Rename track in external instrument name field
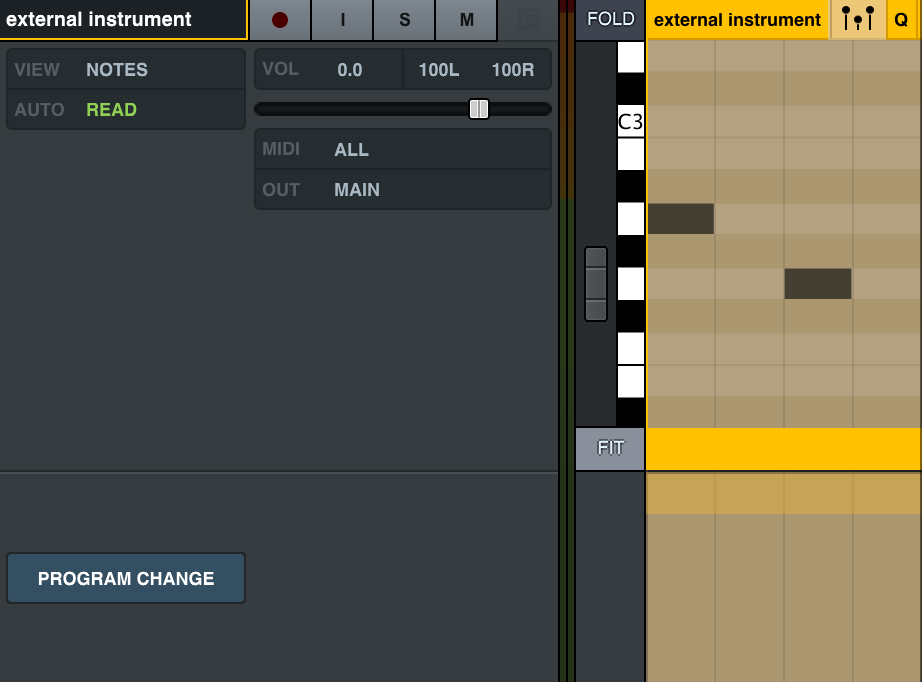The image size is (922, 682). 123,19
